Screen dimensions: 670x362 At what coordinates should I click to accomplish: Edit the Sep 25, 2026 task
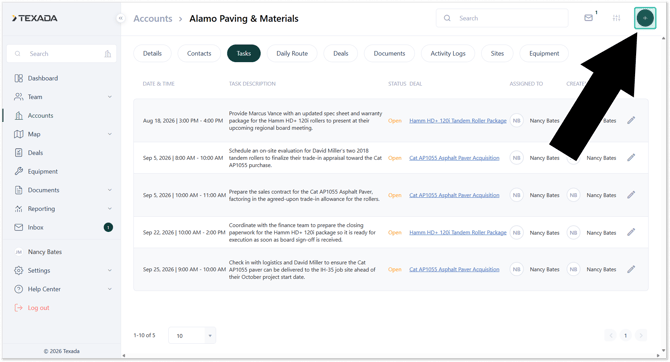coord(631,269)
